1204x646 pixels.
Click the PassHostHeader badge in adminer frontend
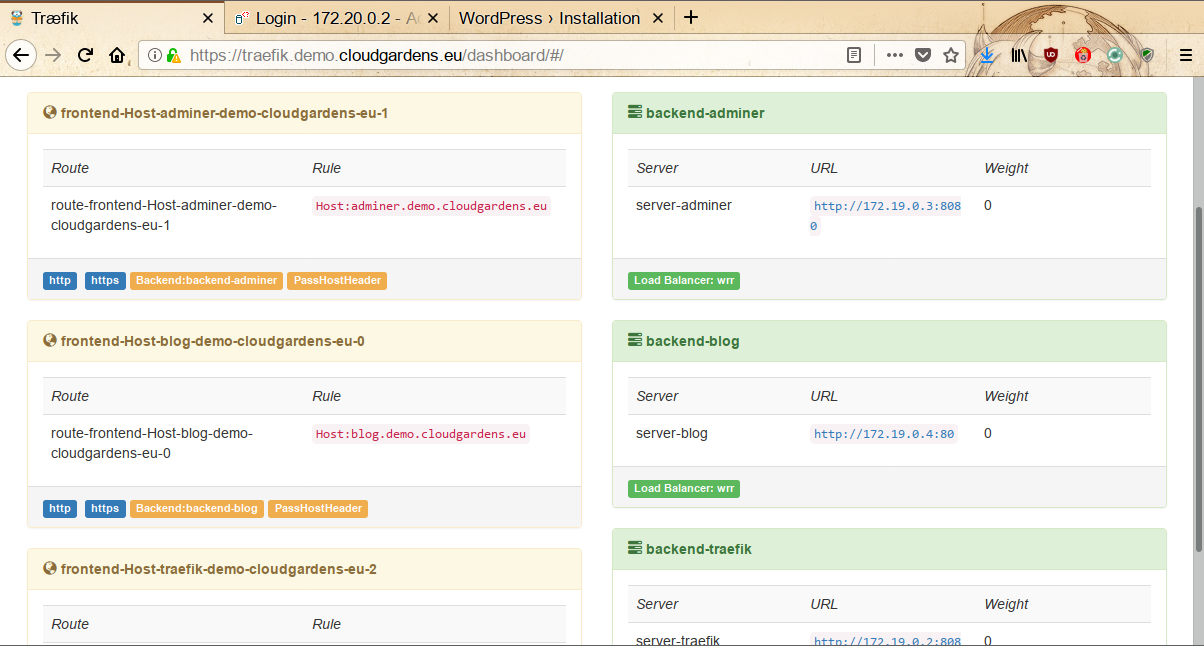click(x=337, y=281)
